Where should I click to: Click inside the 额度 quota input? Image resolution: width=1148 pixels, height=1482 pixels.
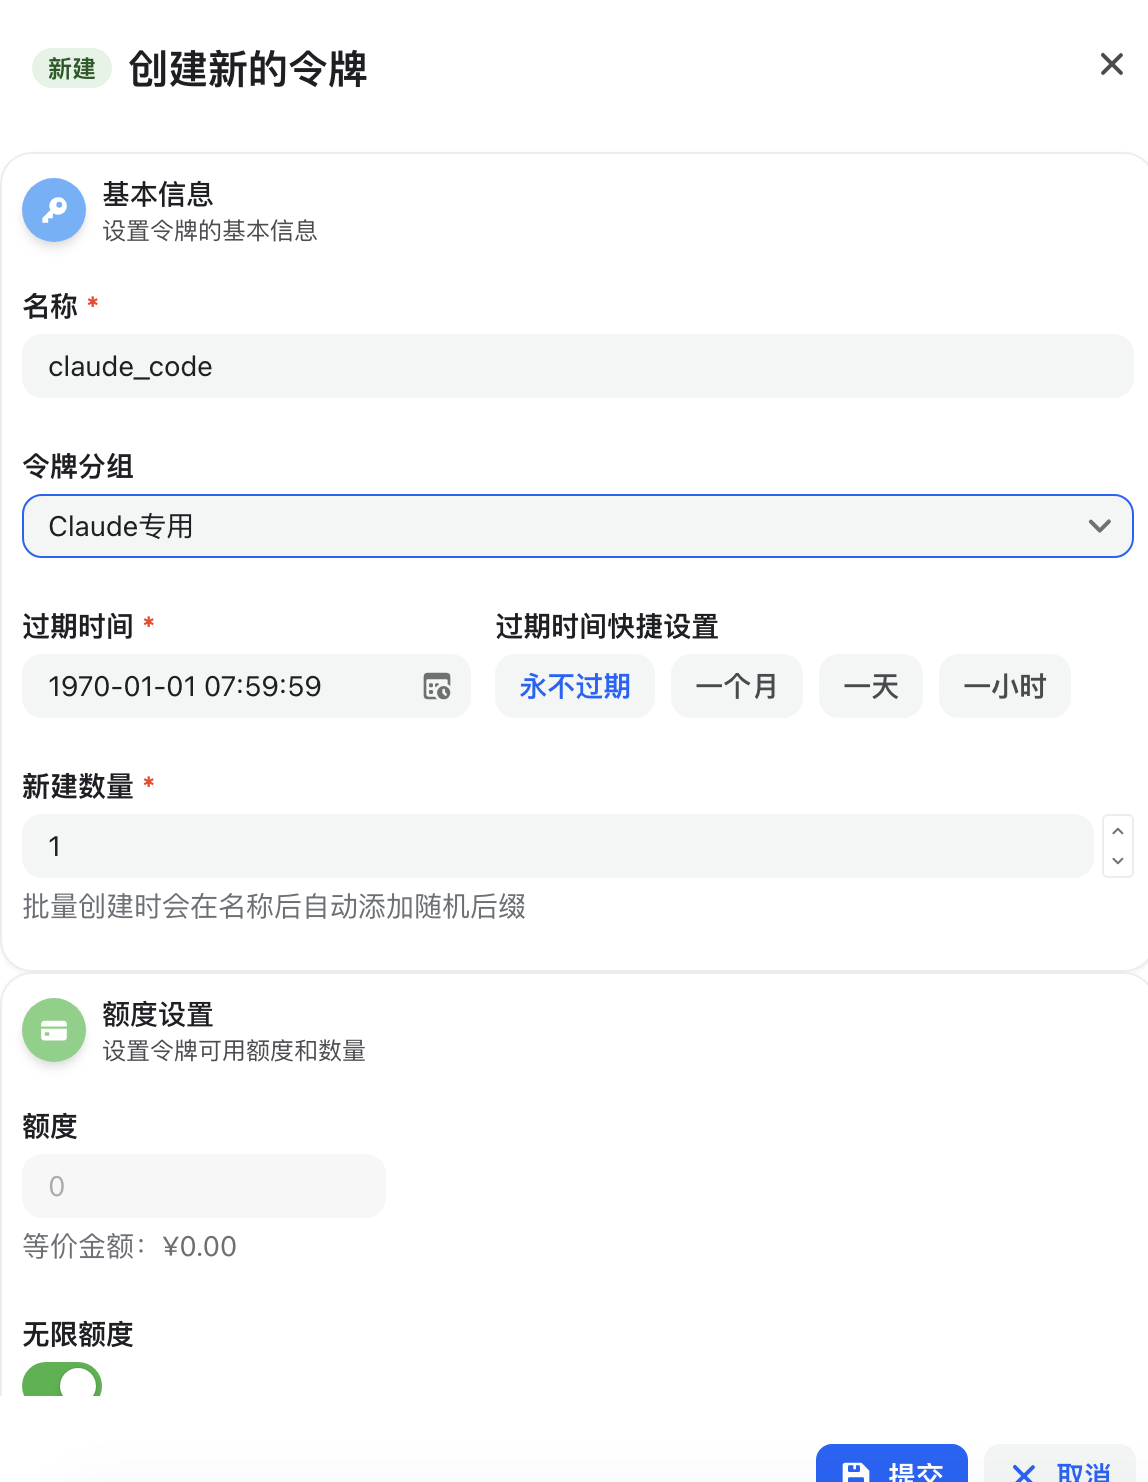pyautogui.click(x=203, y=1185)
